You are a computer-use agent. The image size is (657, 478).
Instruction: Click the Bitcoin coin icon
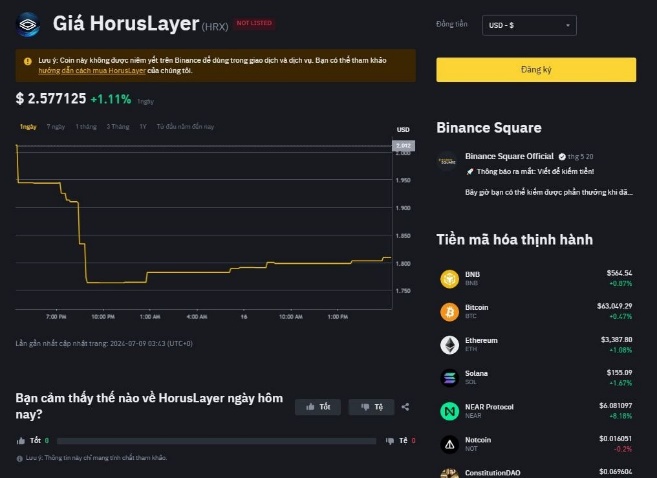[x=448, y=311]
